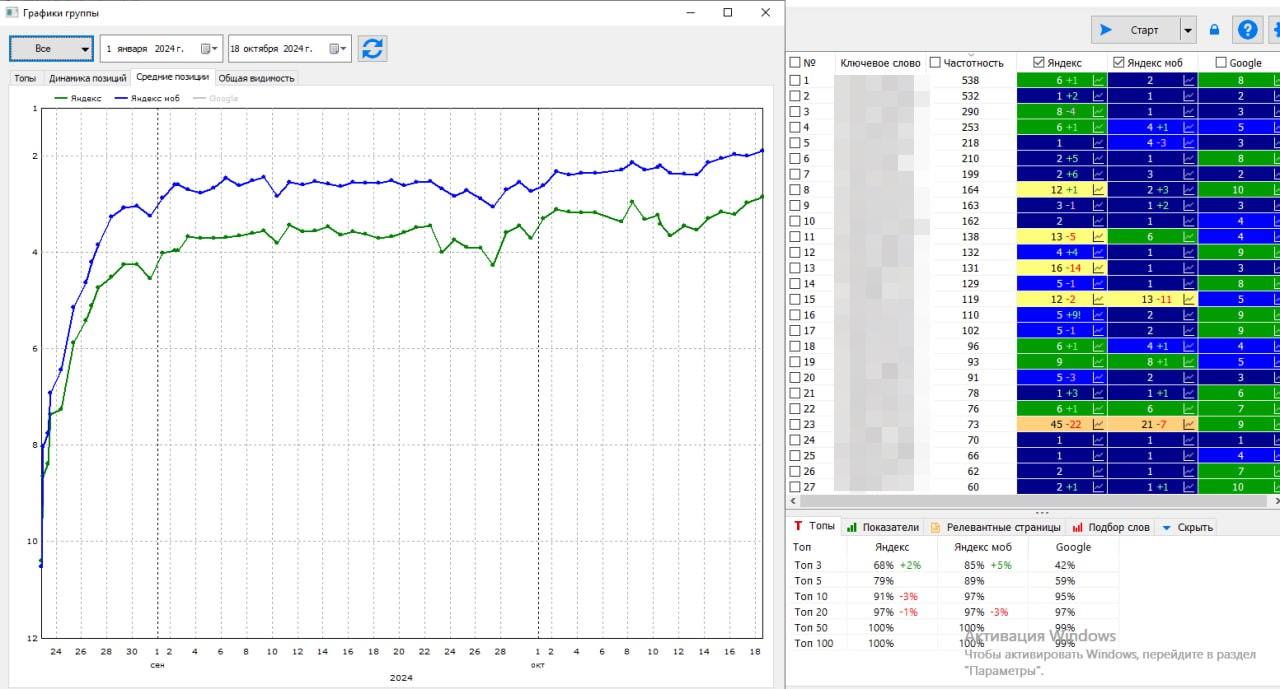Click the blue refresh arrows icon
The image size is (1280, 689).
point(372,49)
